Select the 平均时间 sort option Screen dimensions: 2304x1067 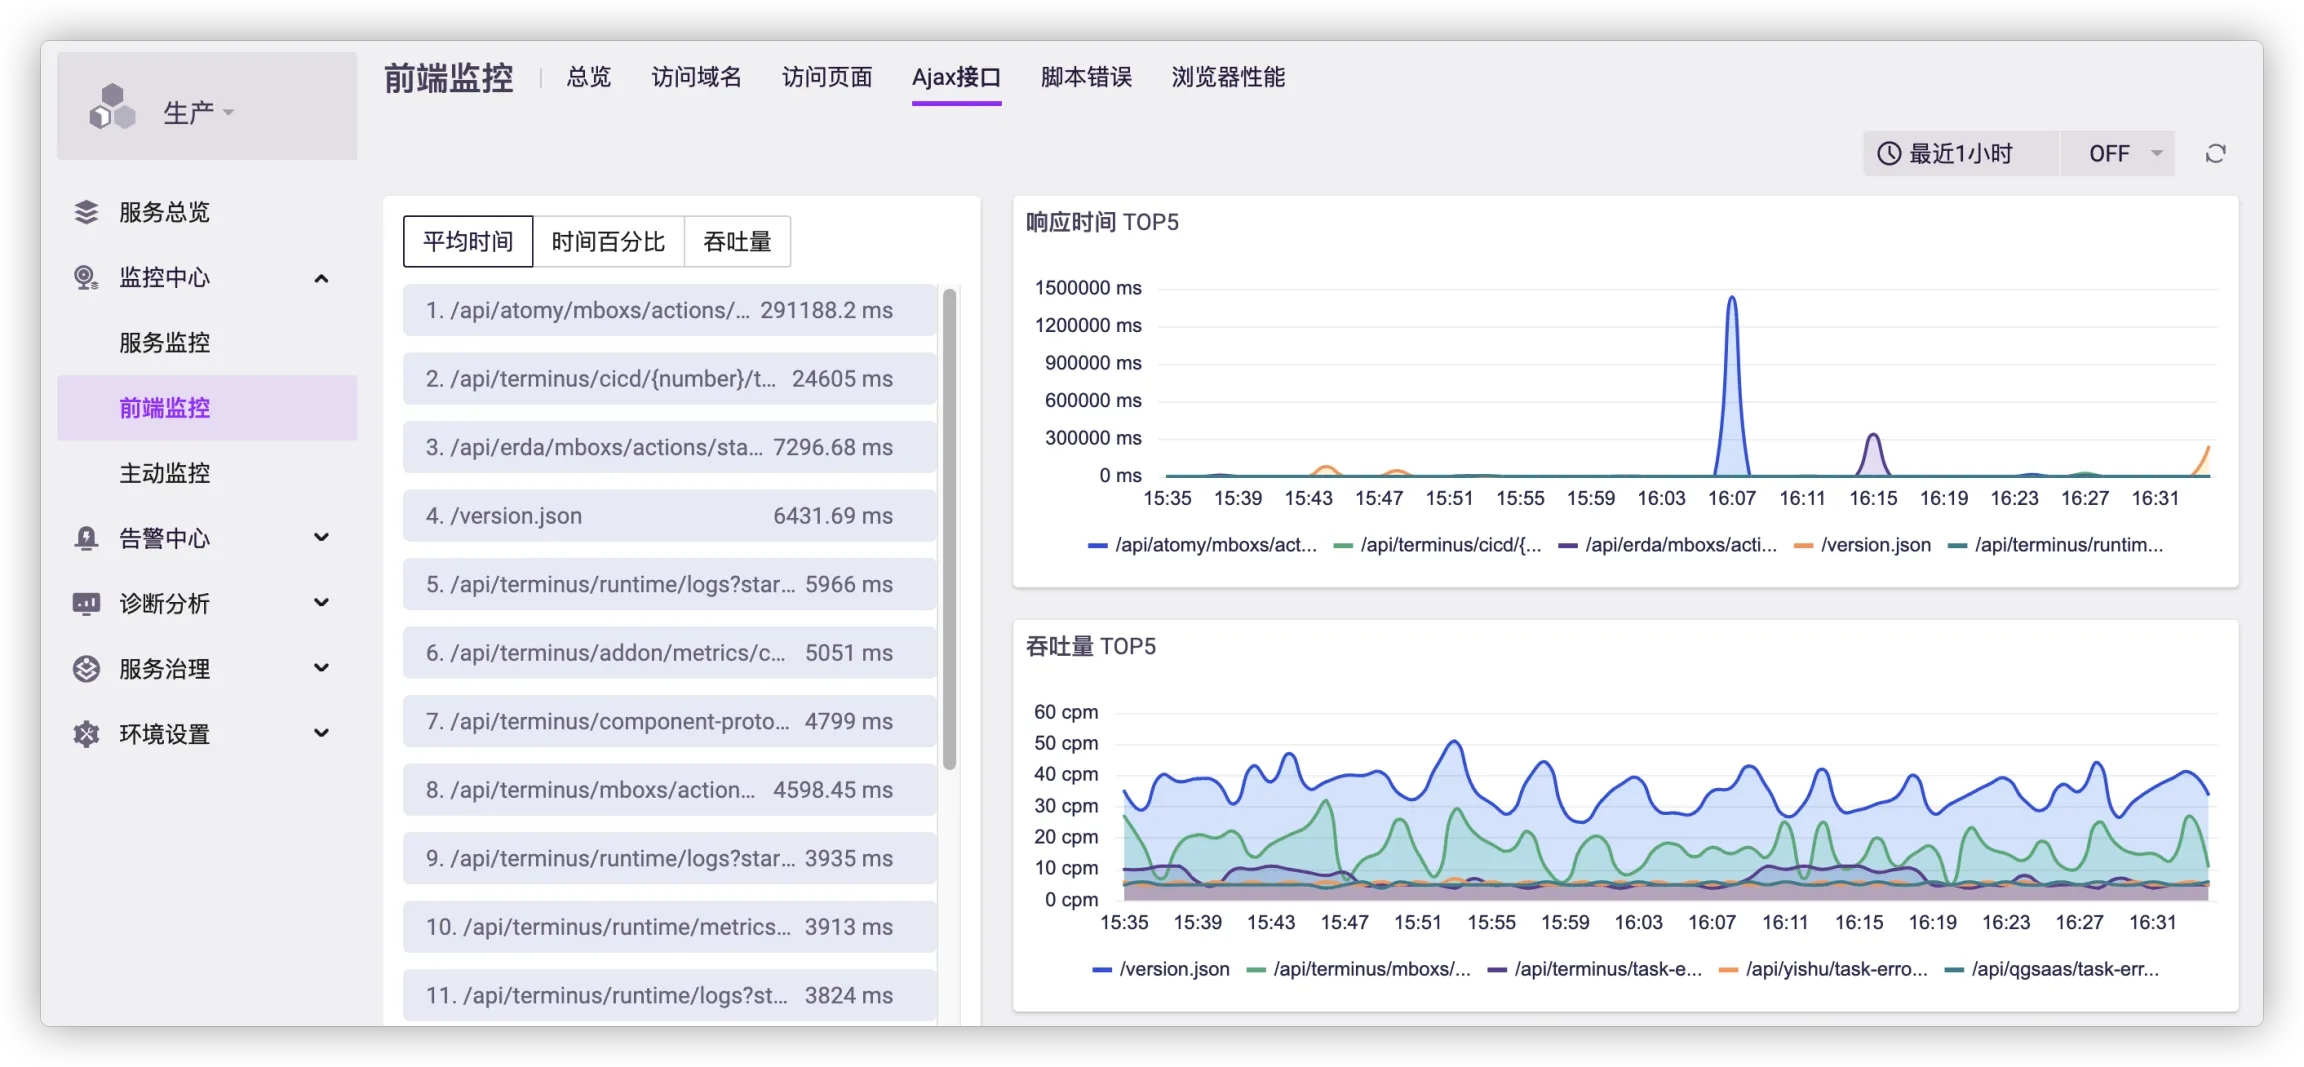(468, 242)
